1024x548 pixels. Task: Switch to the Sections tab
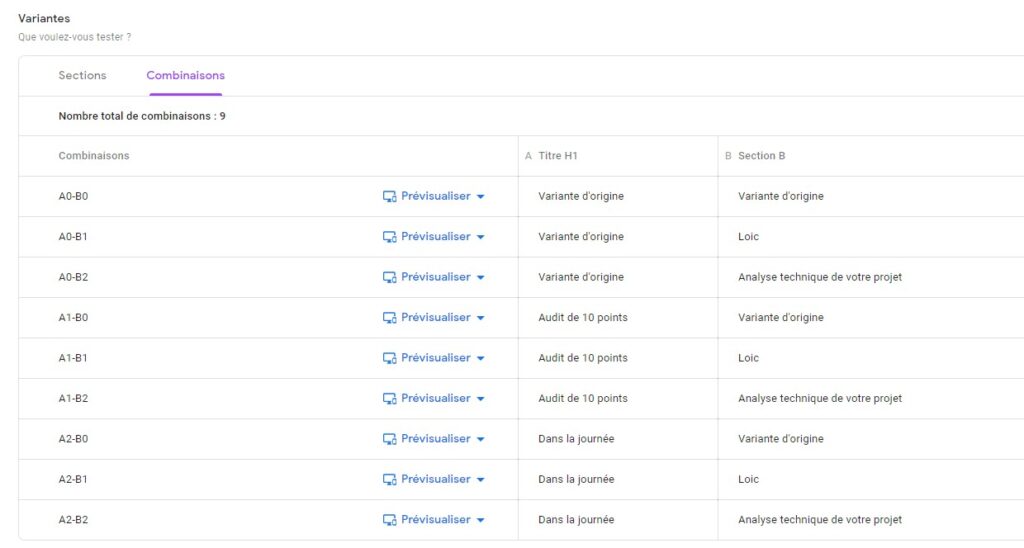(x=82, y=75)
